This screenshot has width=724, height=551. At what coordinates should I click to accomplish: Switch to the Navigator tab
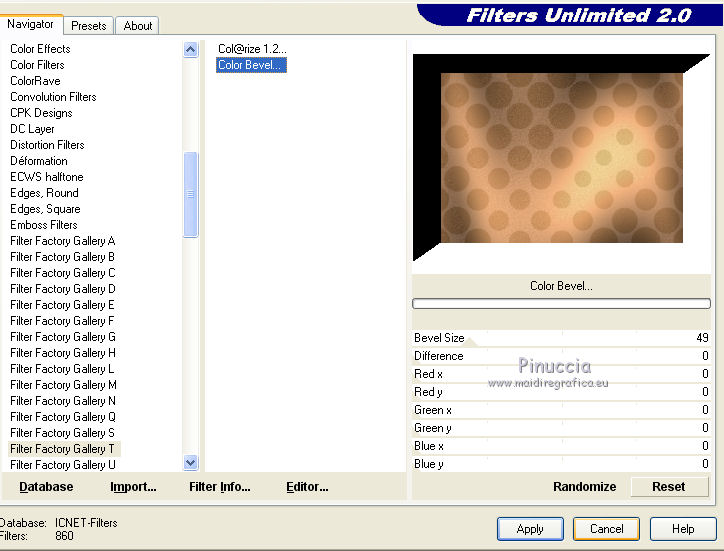pos(31,24)
